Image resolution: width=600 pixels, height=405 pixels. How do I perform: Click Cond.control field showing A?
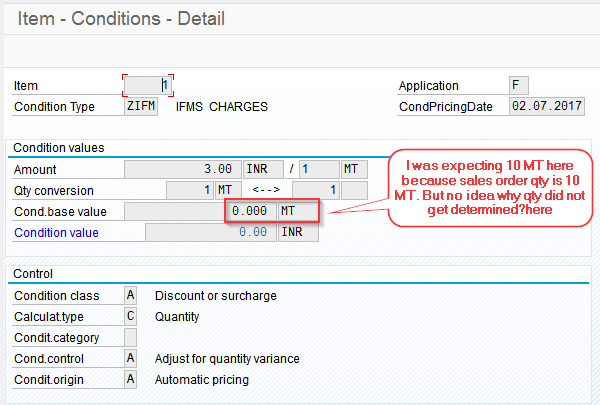130,358
